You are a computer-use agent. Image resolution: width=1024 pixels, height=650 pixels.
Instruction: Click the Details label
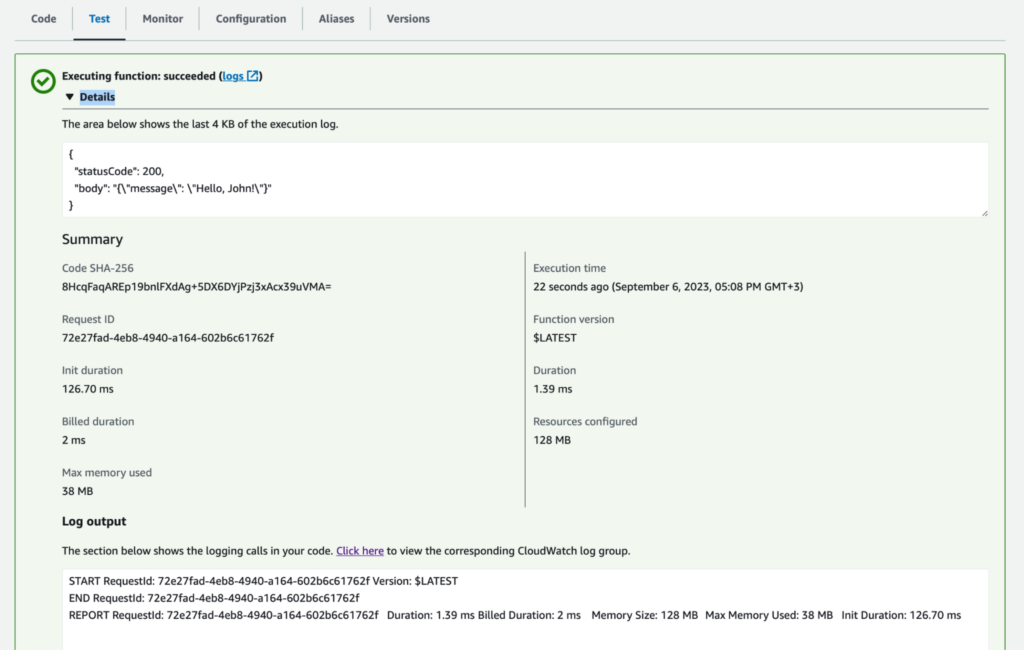pyautogui.click(x=97, y=97)
